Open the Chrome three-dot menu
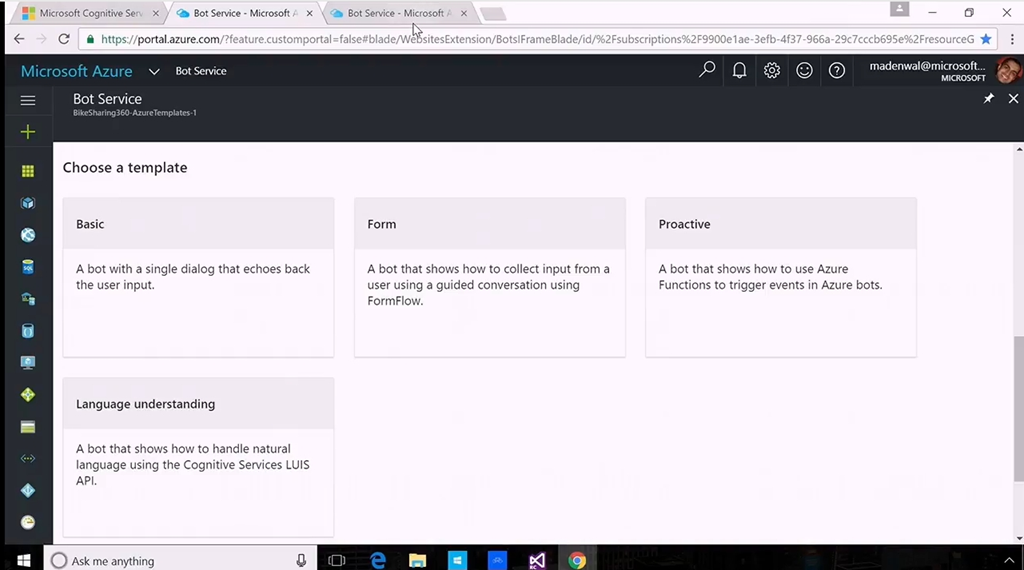 (1012, 39)
